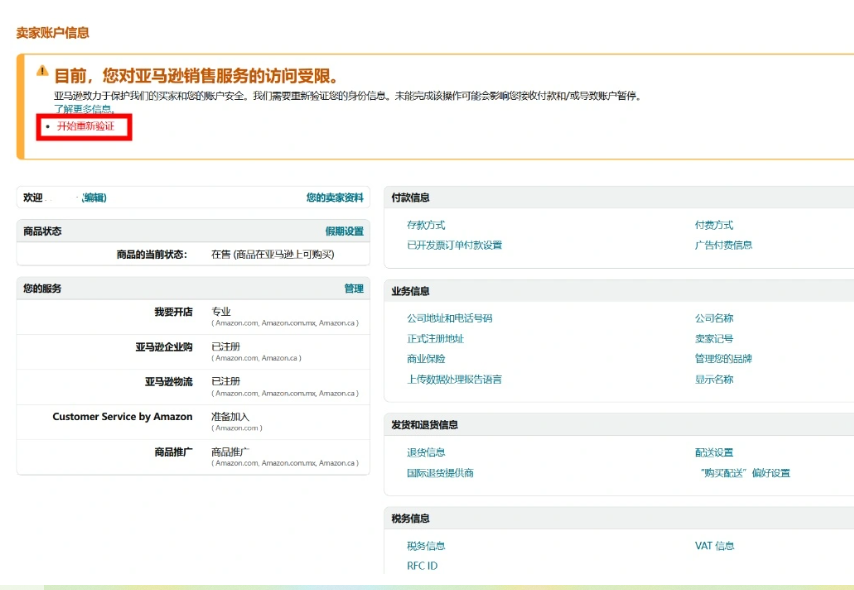Click 已开发票订单付款设置 link
The image size is (854, 590).
coord(454,245)
